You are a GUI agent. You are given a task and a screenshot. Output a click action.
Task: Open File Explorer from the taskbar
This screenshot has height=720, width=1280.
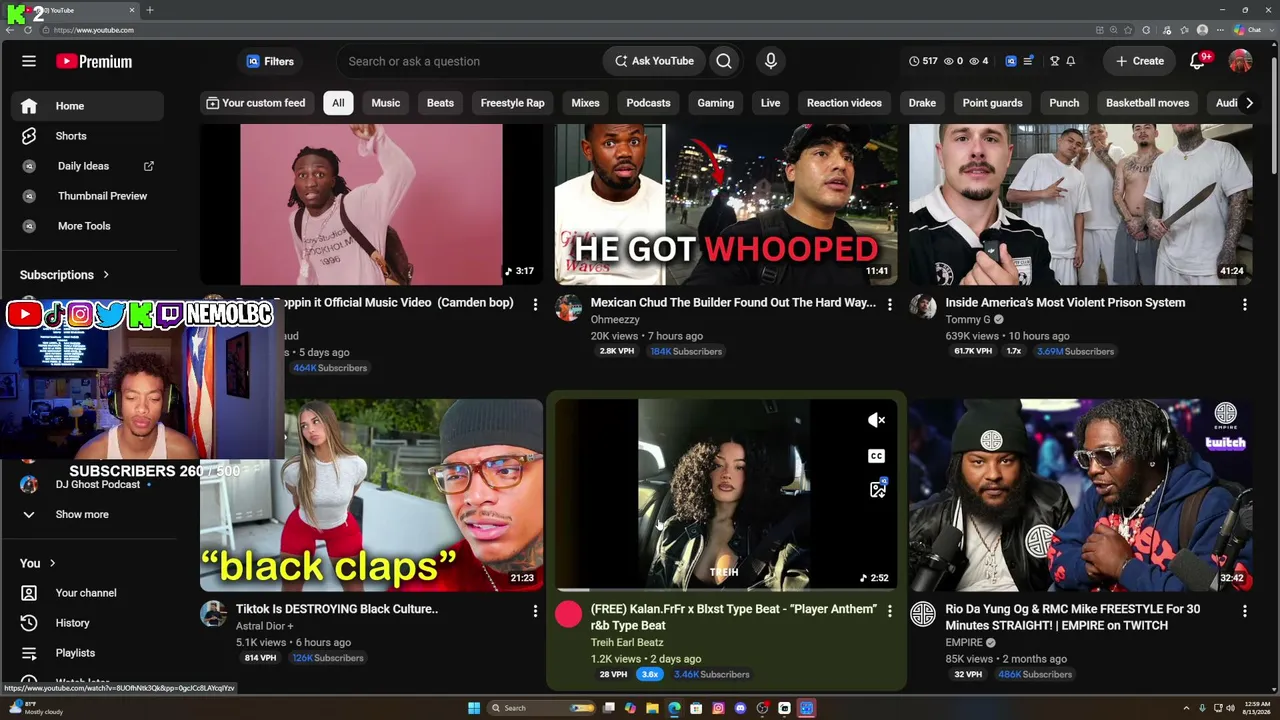[x=652, y=708]
